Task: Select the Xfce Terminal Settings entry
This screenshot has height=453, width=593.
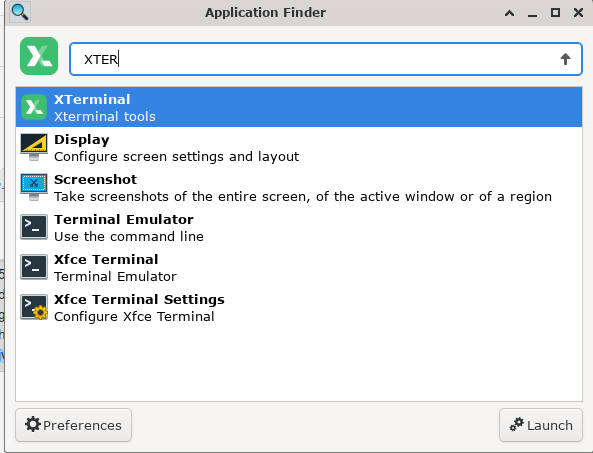Action: click(299, 307)
